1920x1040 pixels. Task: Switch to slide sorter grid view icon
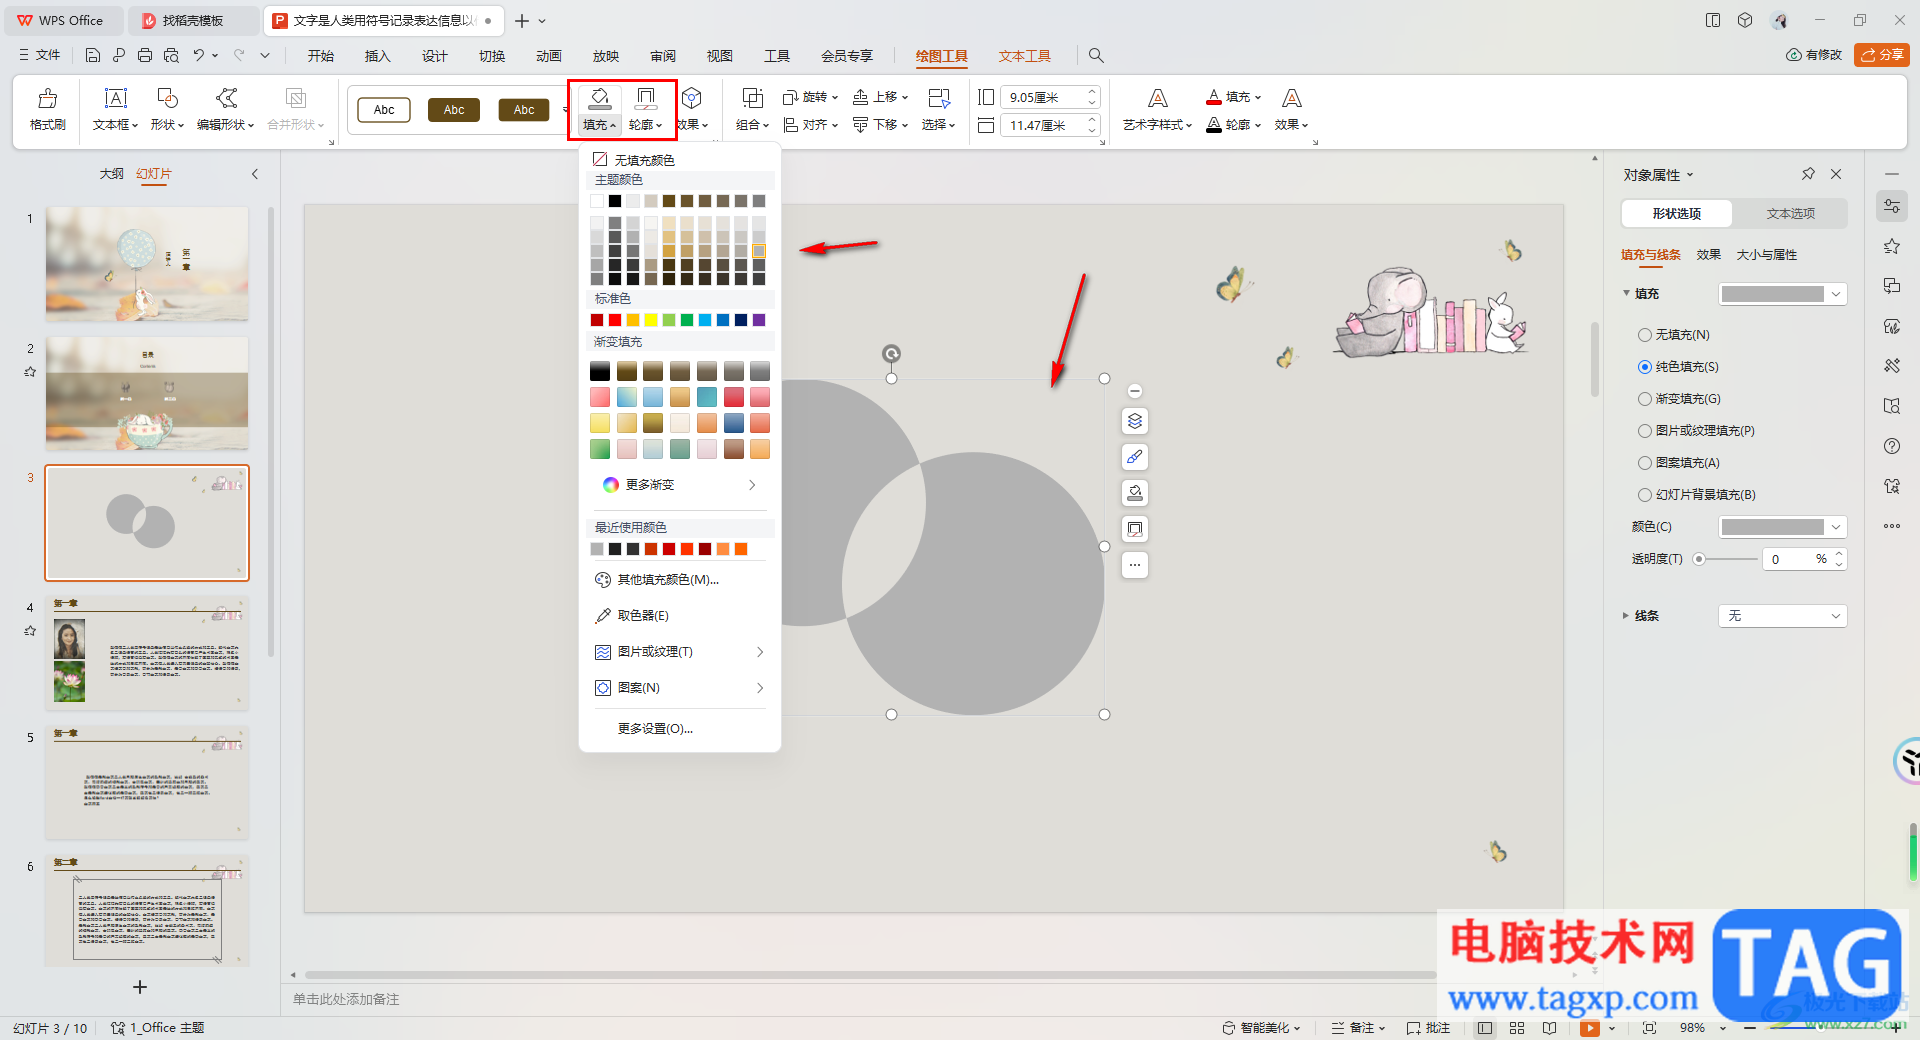point(1517,1028)
